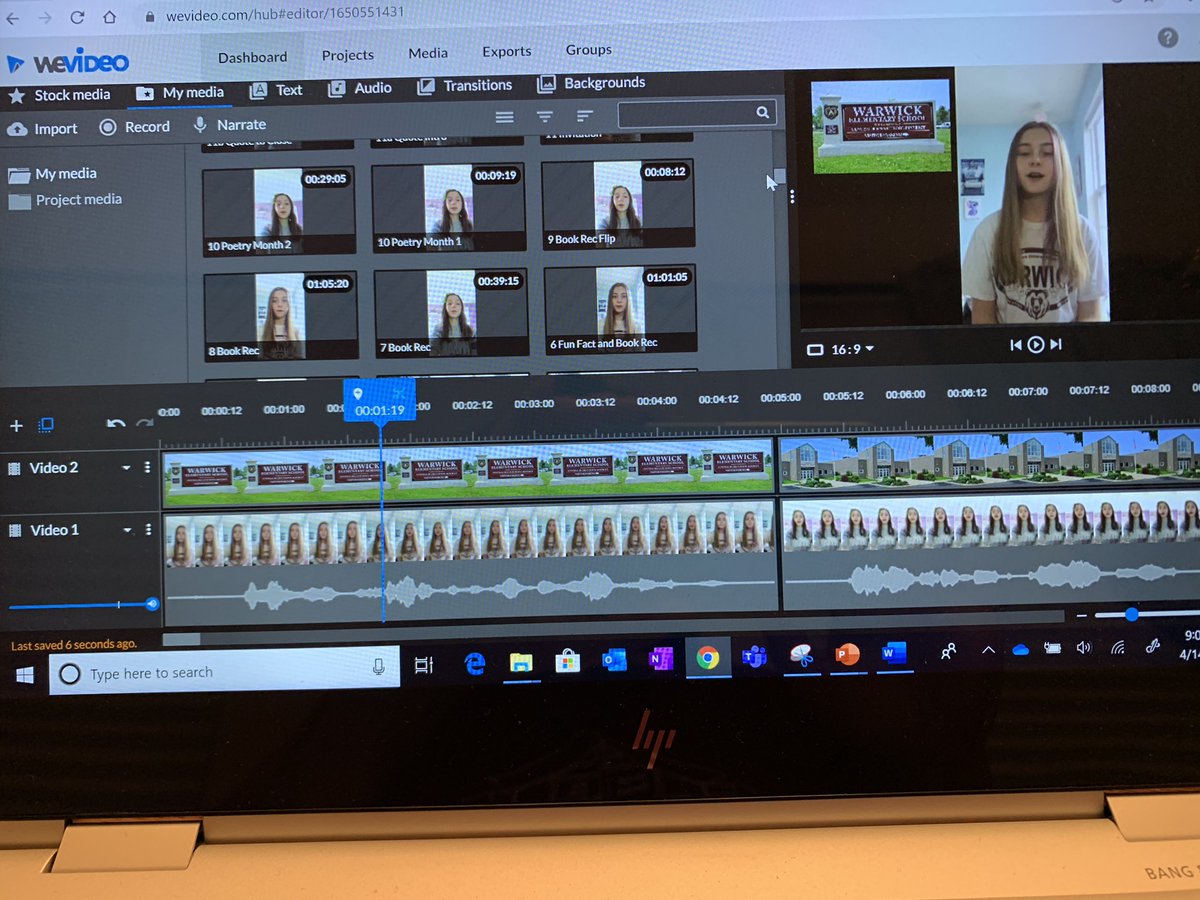Open Microsoft Teams from the taskbar
The width and height of the screenshot is (1200, 900).
tap(753, 656)
